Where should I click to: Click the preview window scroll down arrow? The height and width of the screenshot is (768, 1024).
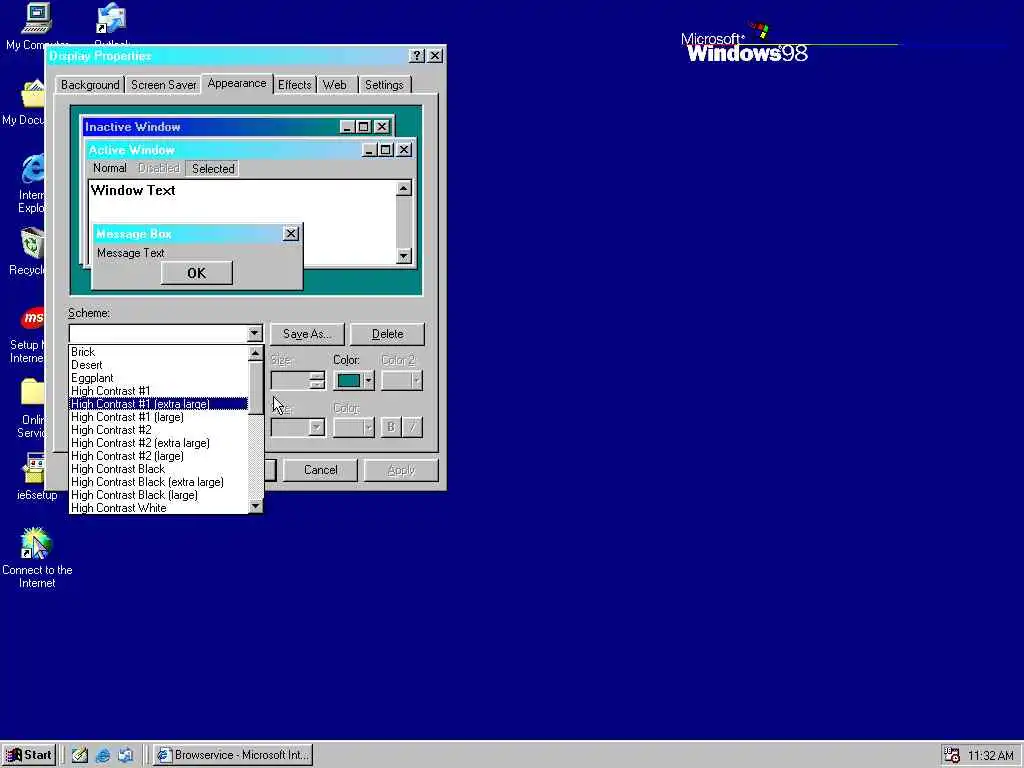pos(404,255)
